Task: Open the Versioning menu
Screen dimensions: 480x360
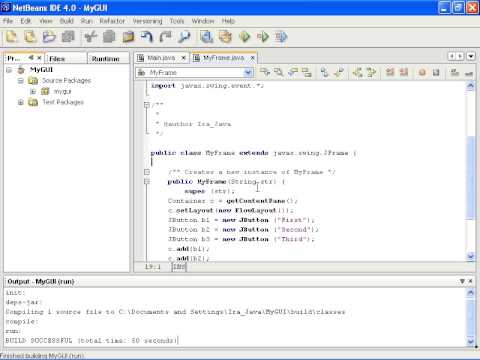Action: click(147, 21)
